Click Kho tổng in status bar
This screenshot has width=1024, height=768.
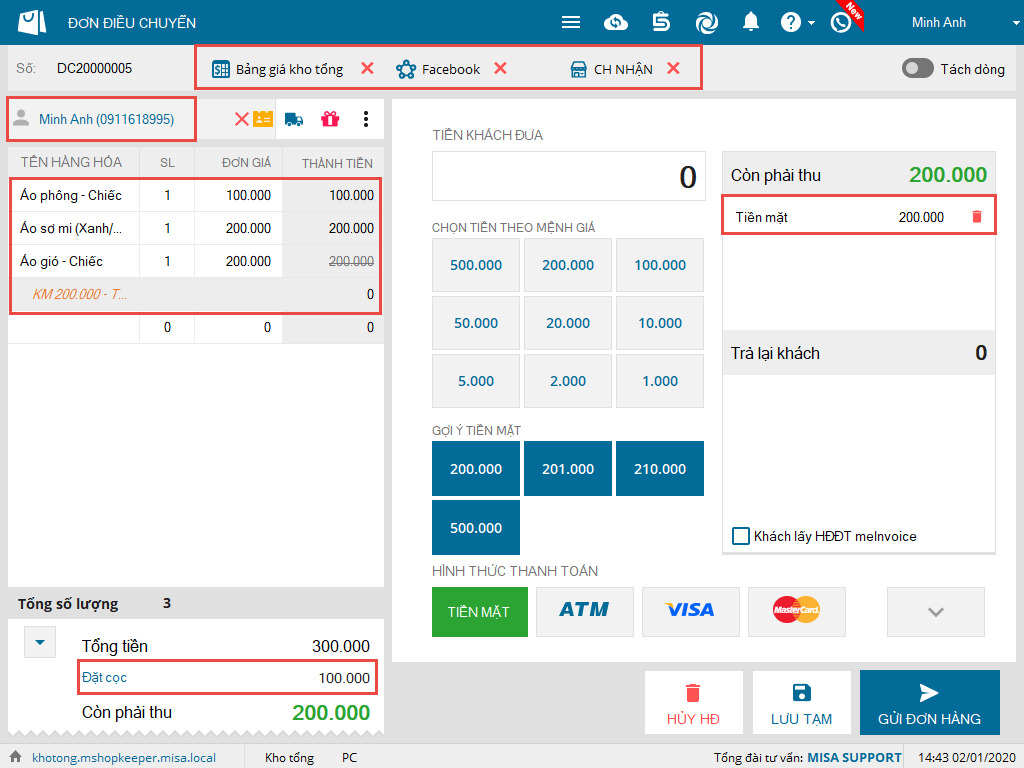289,758
